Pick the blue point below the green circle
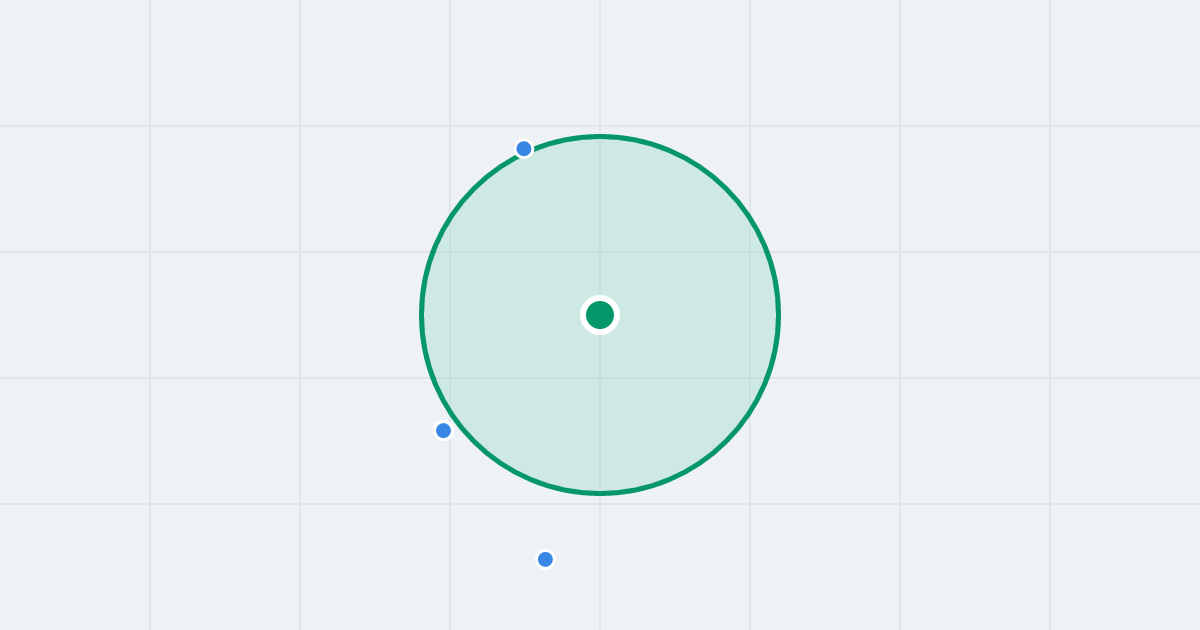The height and width of the screenshot is (630, 1200). pos(545,559)
